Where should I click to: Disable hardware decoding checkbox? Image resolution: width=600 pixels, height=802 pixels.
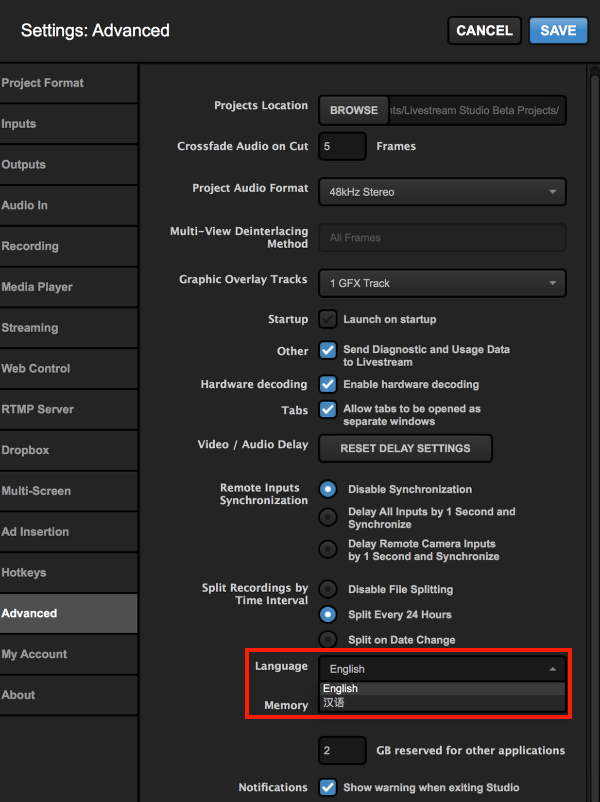tap(327, 384)
